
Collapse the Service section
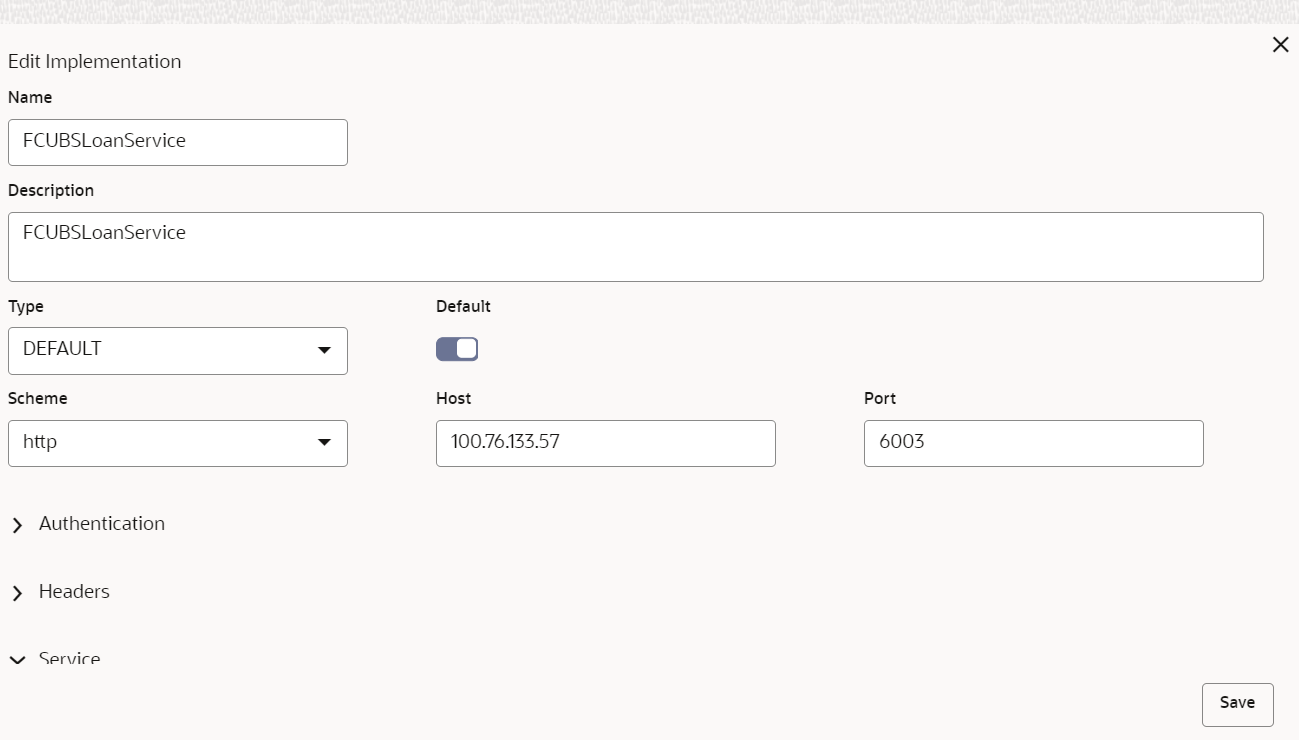(70, 658)
